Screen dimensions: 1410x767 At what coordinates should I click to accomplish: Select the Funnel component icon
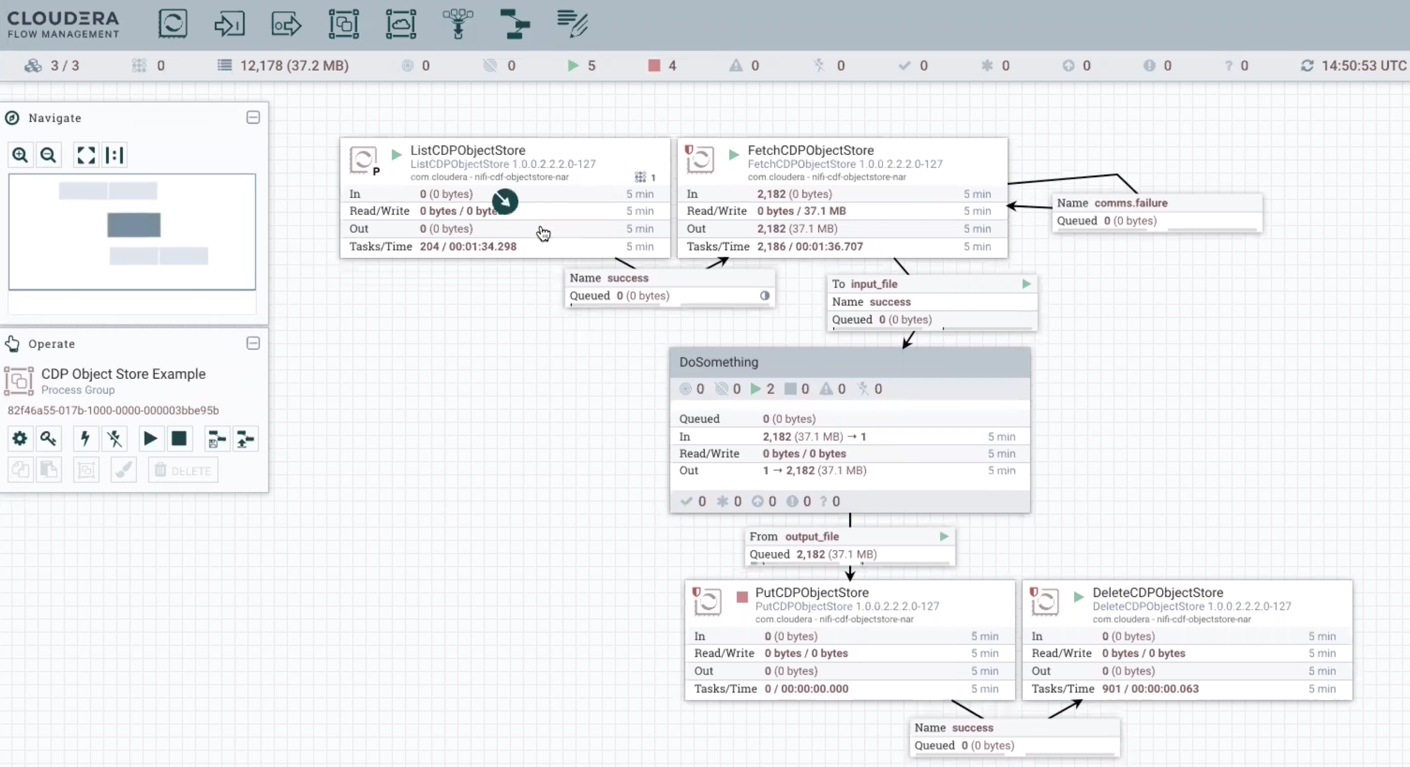pyautogui.click(x=458, y=24)
